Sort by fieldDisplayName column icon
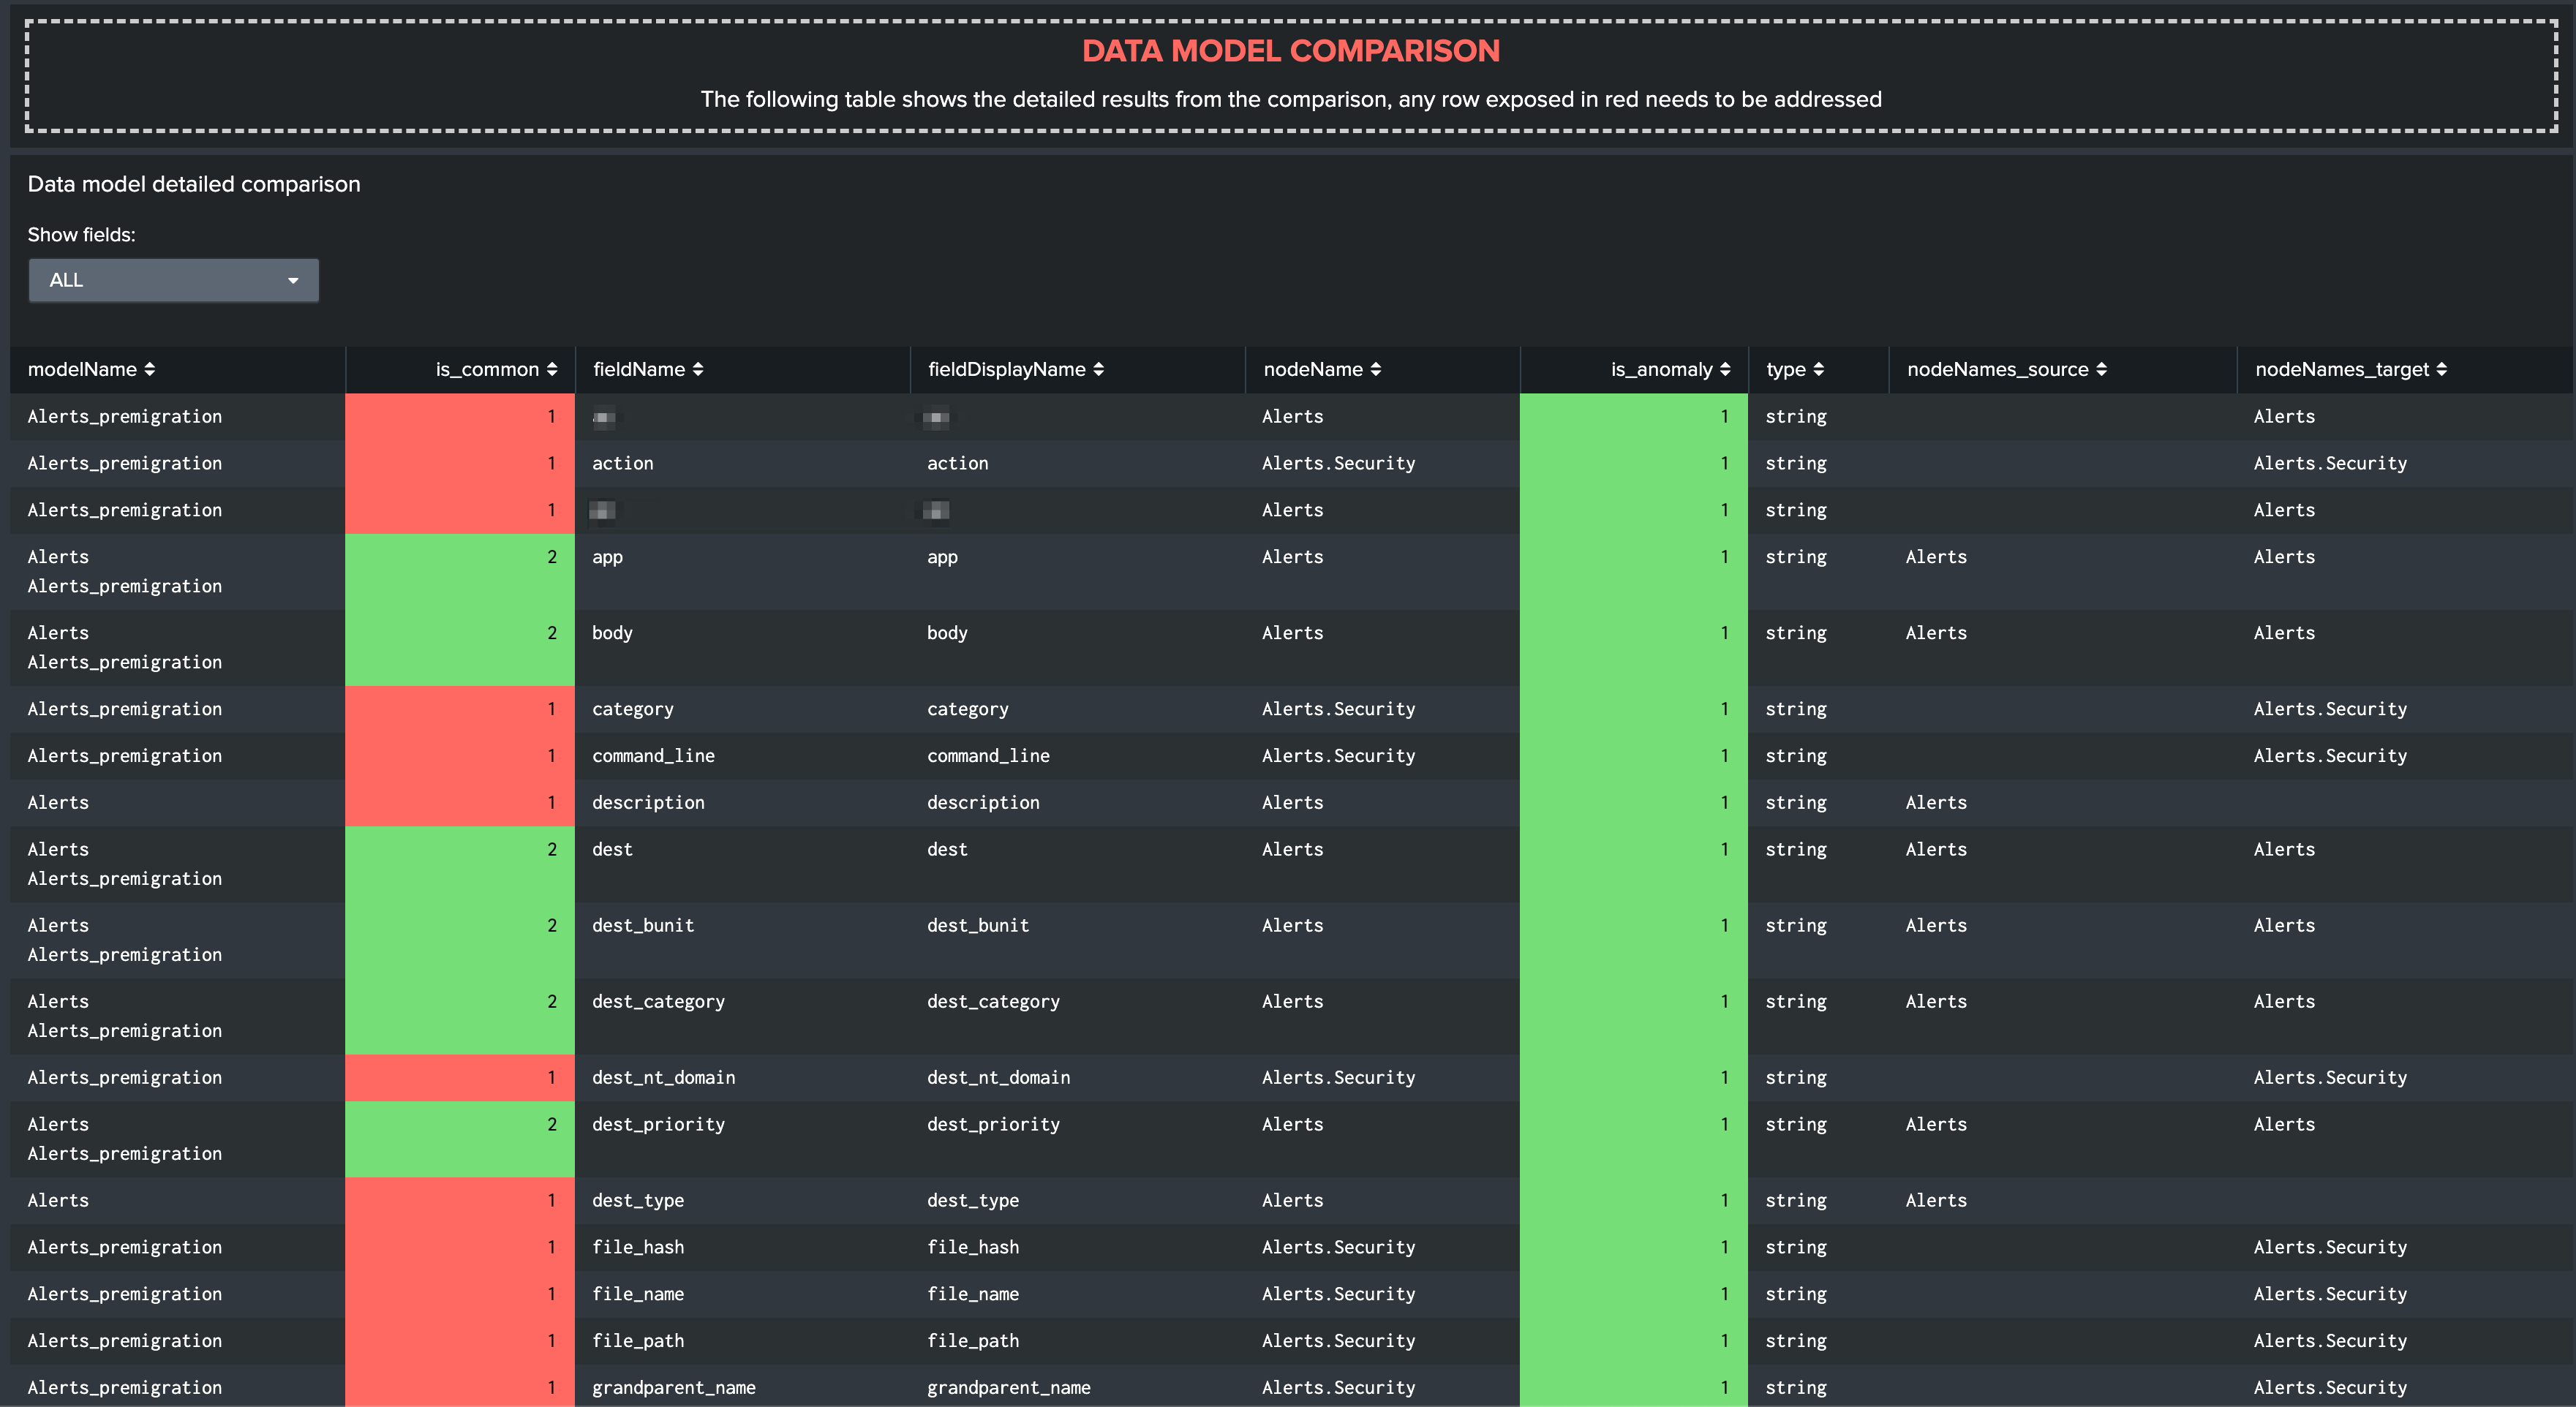The image size is (2576, 1407). (x=1099, y=370)
